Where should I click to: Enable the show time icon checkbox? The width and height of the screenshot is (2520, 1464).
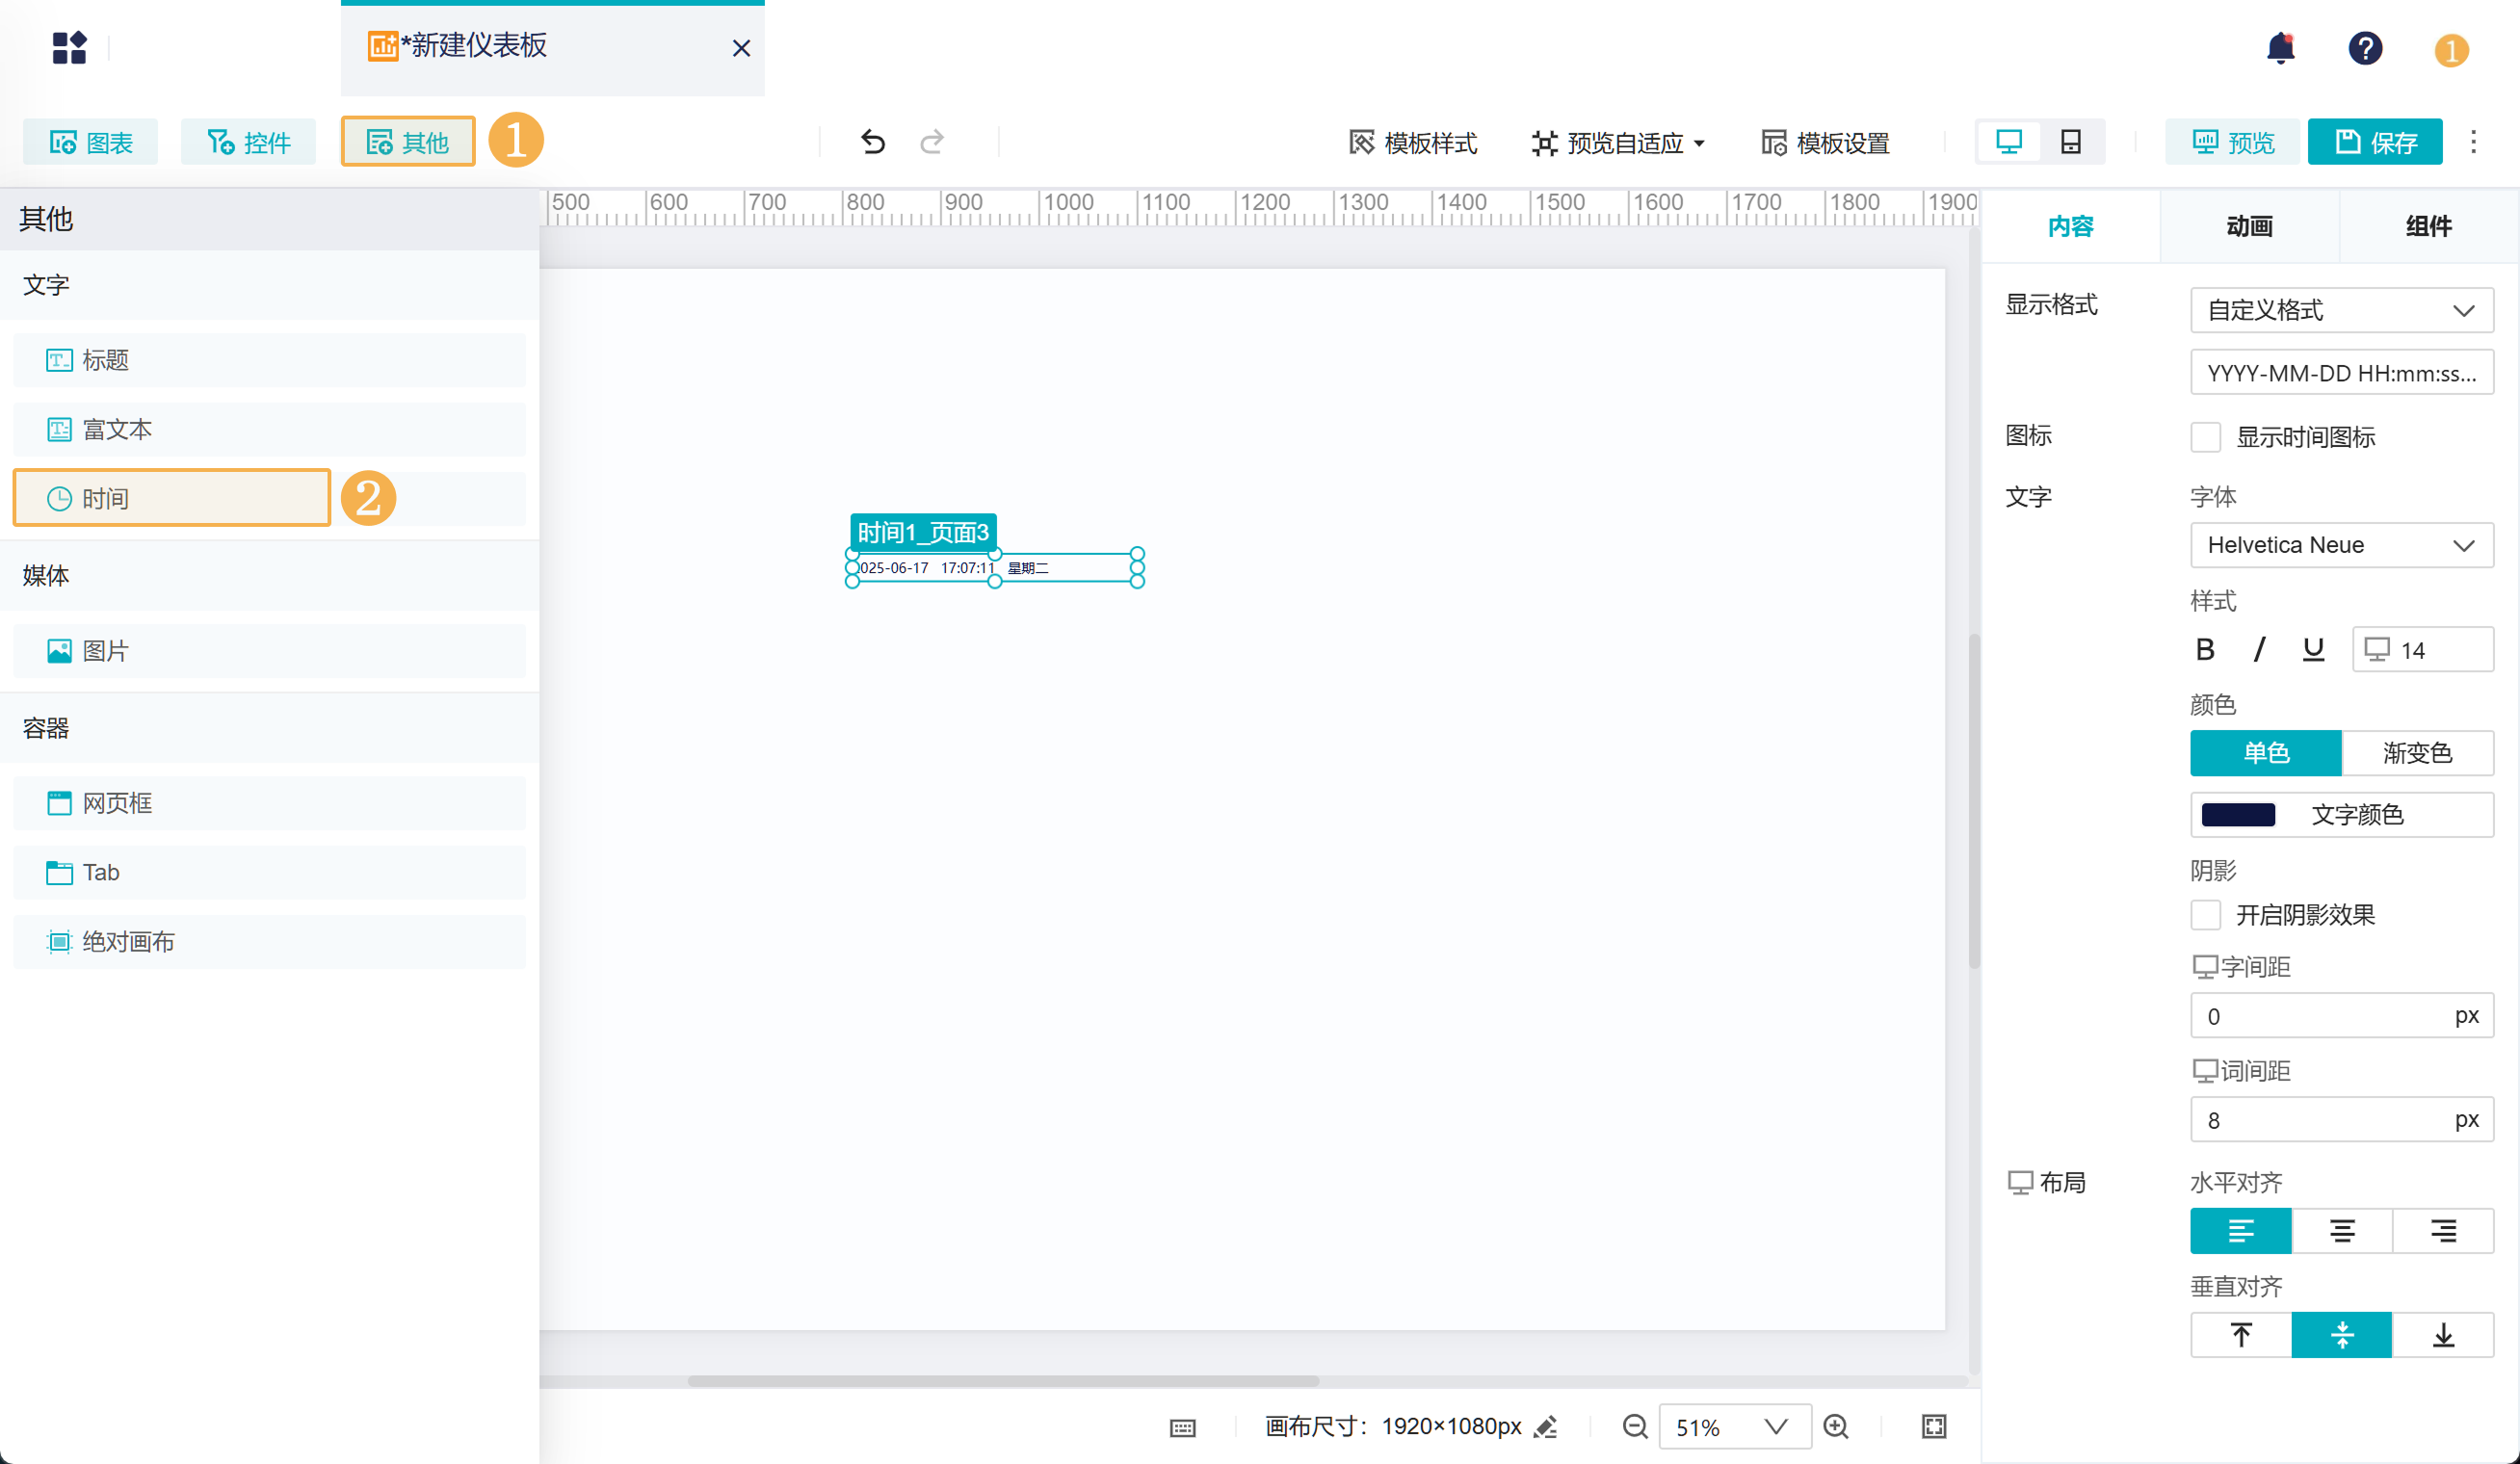[x=2205, y=437]
